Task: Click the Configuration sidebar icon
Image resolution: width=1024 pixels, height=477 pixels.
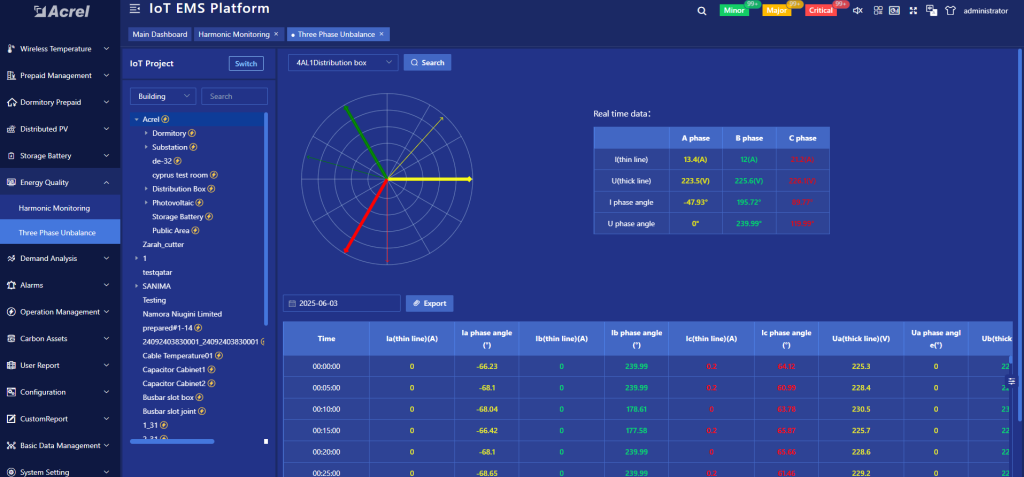Action: point(10,393)
